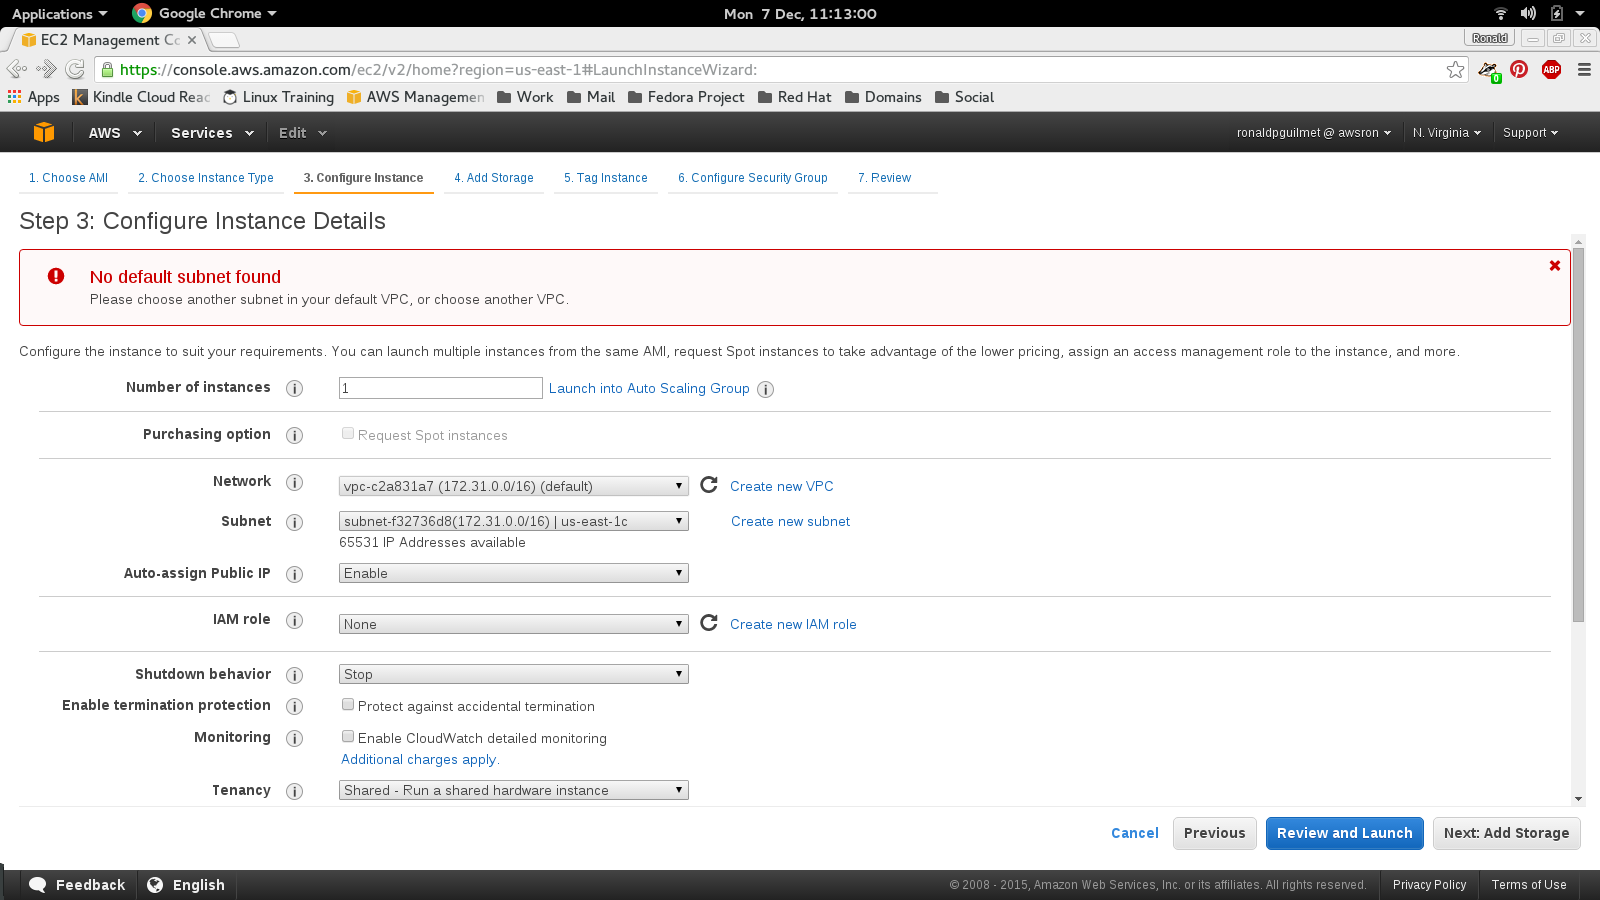This screenshot has width=1600, height=900.
Task: Reload the page in Chrome
Action: coord(75,69)
